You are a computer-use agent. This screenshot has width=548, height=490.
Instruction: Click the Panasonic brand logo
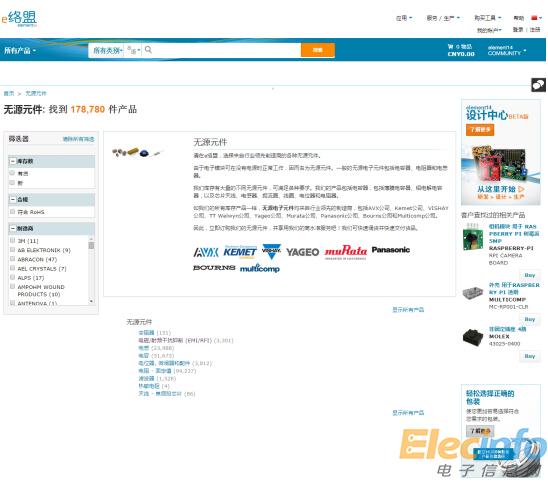click(x=390, y=250)
